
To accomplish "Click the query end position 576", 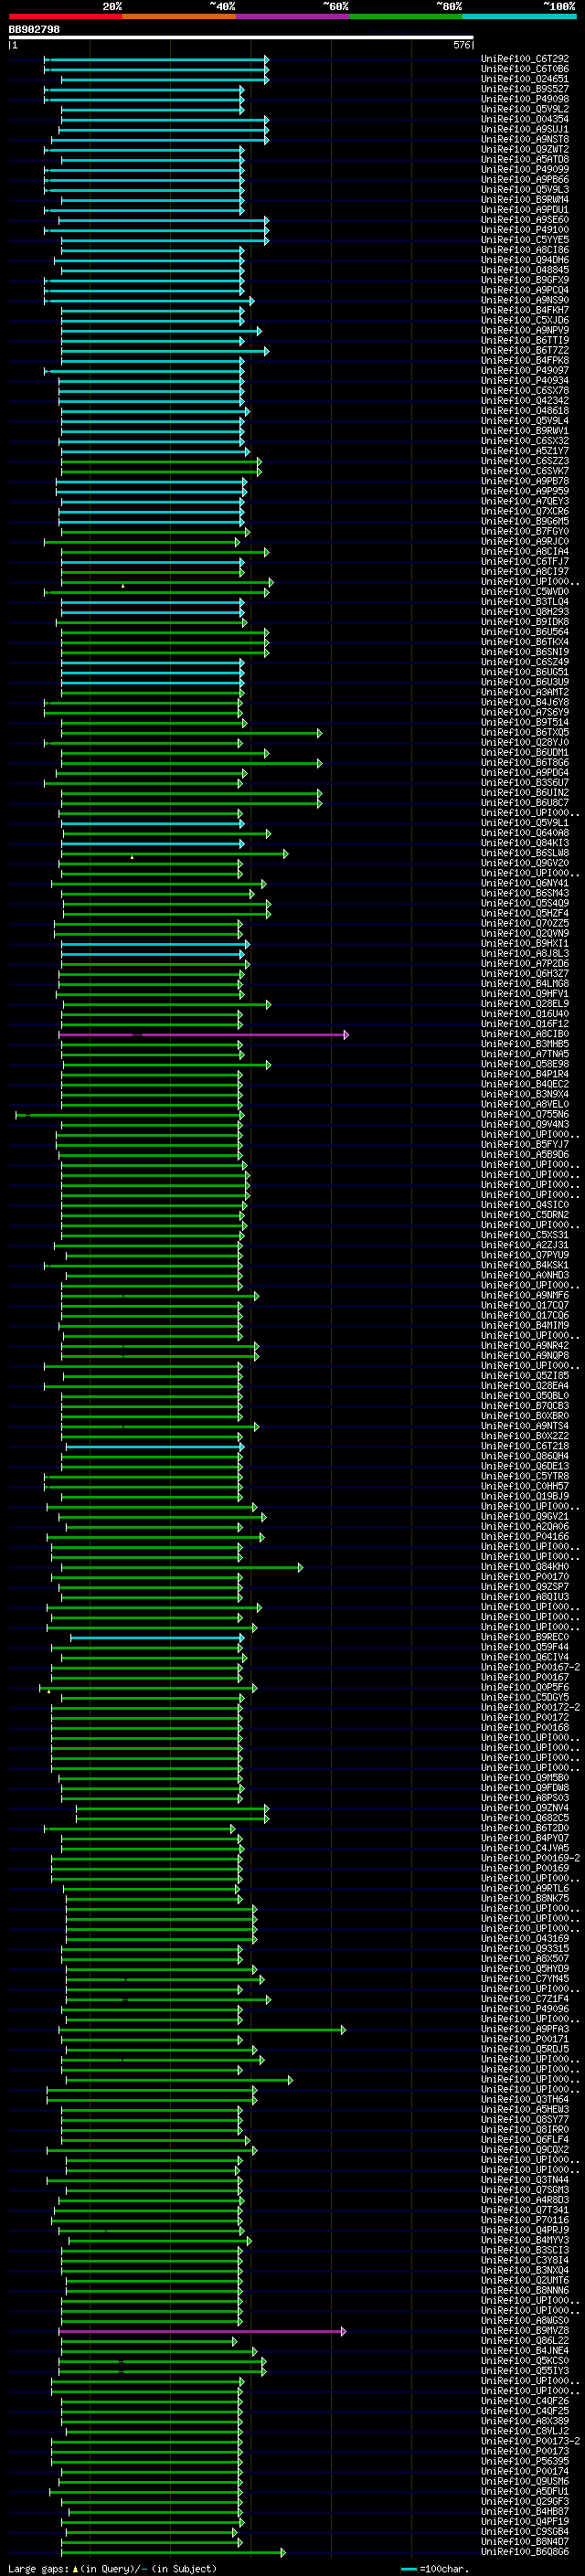I will pyautogui.click(x=462, y=45).
